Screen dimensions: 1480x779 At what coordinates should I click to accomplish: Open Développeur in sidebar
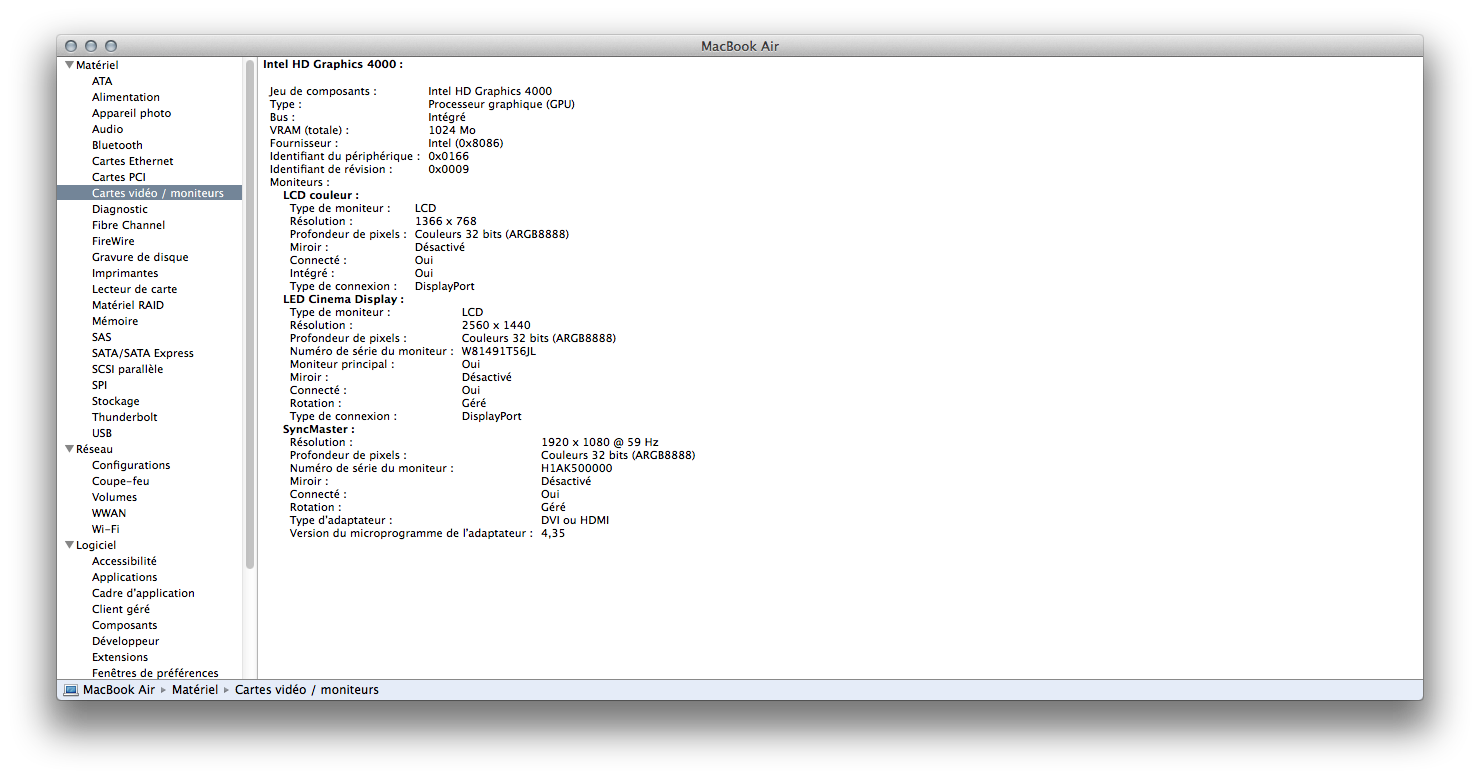point(126,641)
